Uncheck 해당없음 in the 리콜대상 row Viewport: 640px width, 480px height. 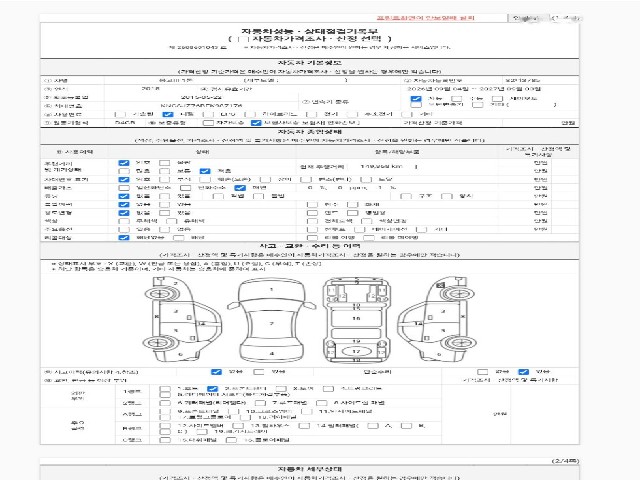click(124, 238)
